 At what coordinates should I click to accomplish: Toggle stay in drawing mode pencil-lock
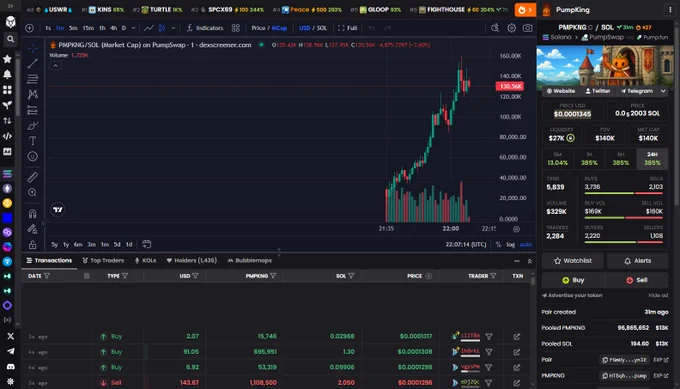click(33, 229)
